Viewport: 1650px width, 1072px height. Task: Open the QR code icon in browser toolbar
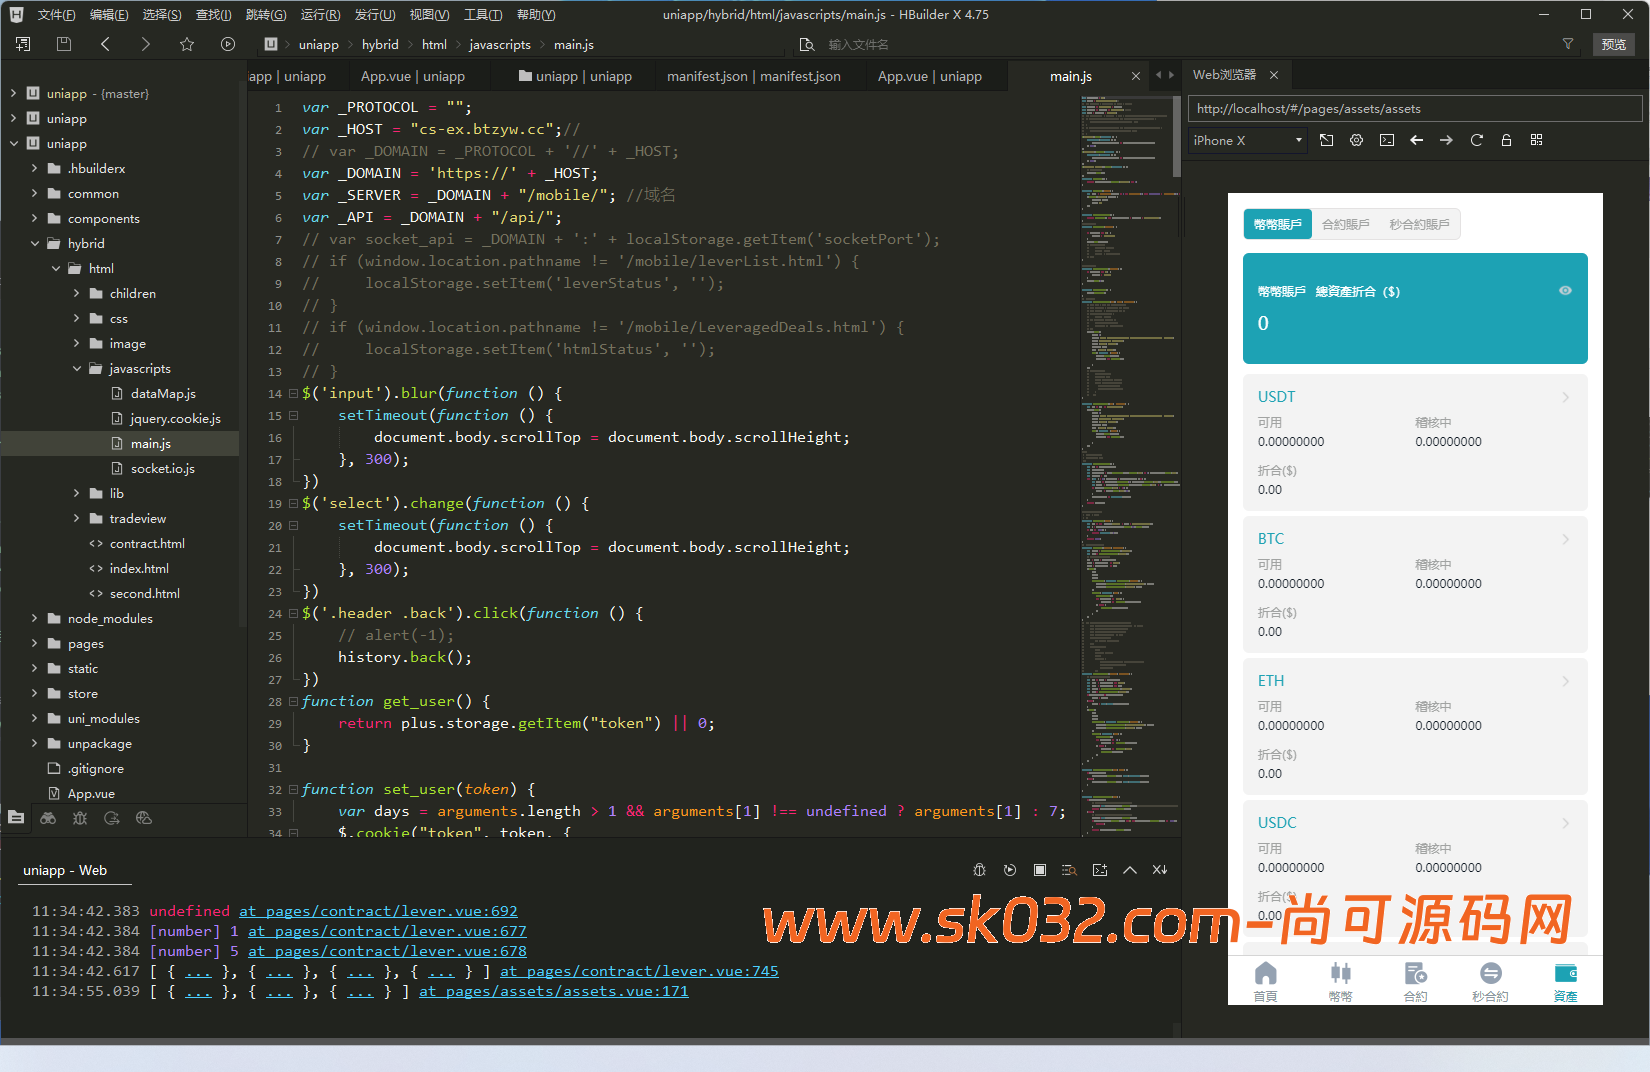coord(1536,140)
